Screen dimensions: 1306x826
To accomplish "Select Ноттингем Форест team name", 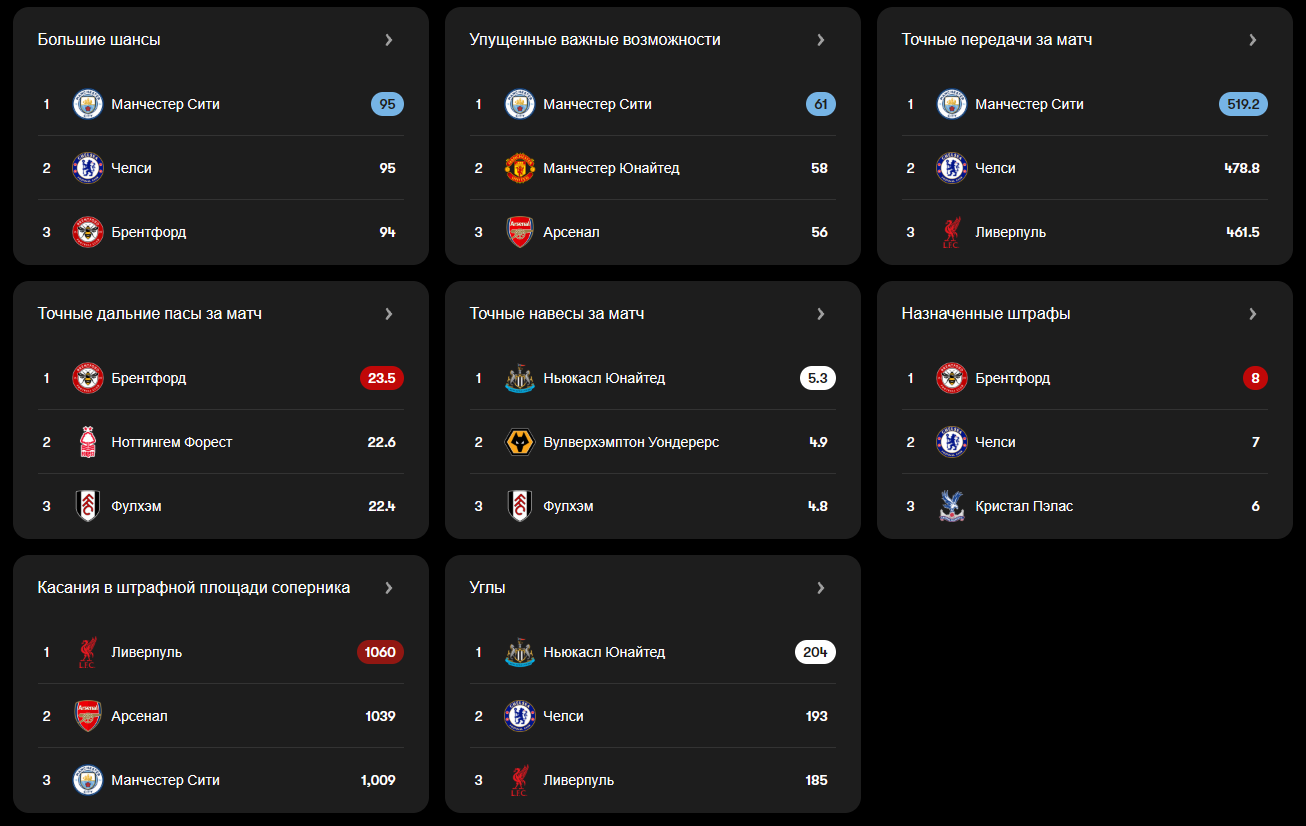I will point(172,442).
